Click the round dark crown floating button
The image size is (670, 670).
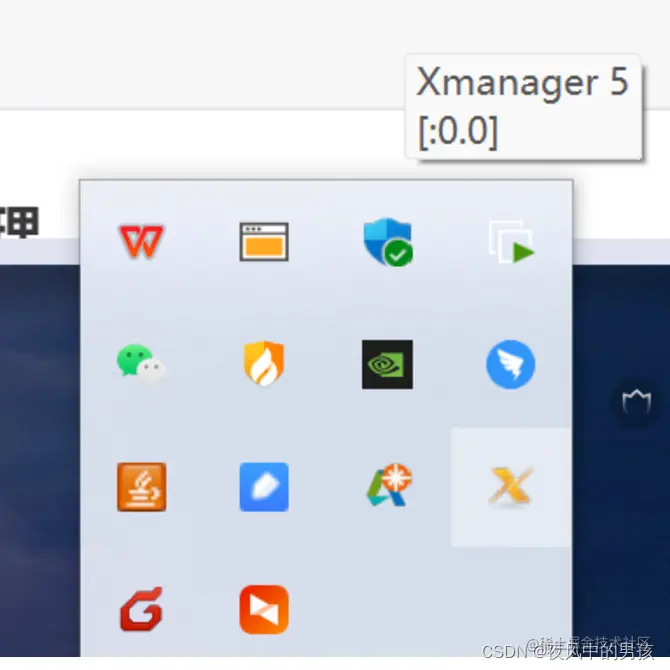click(x=637, y=402)
